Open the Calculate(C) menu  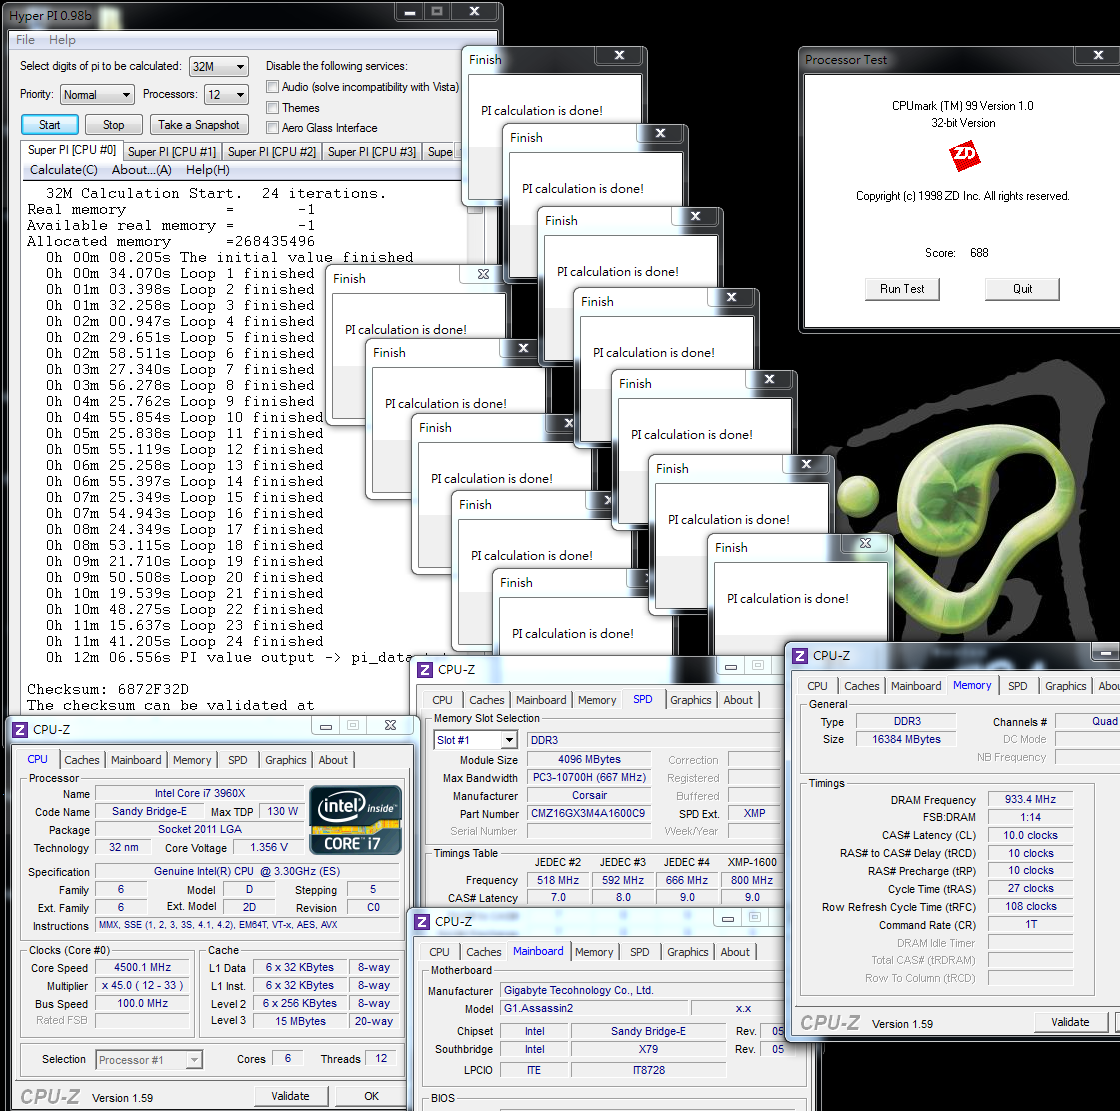tap(64, 170)
